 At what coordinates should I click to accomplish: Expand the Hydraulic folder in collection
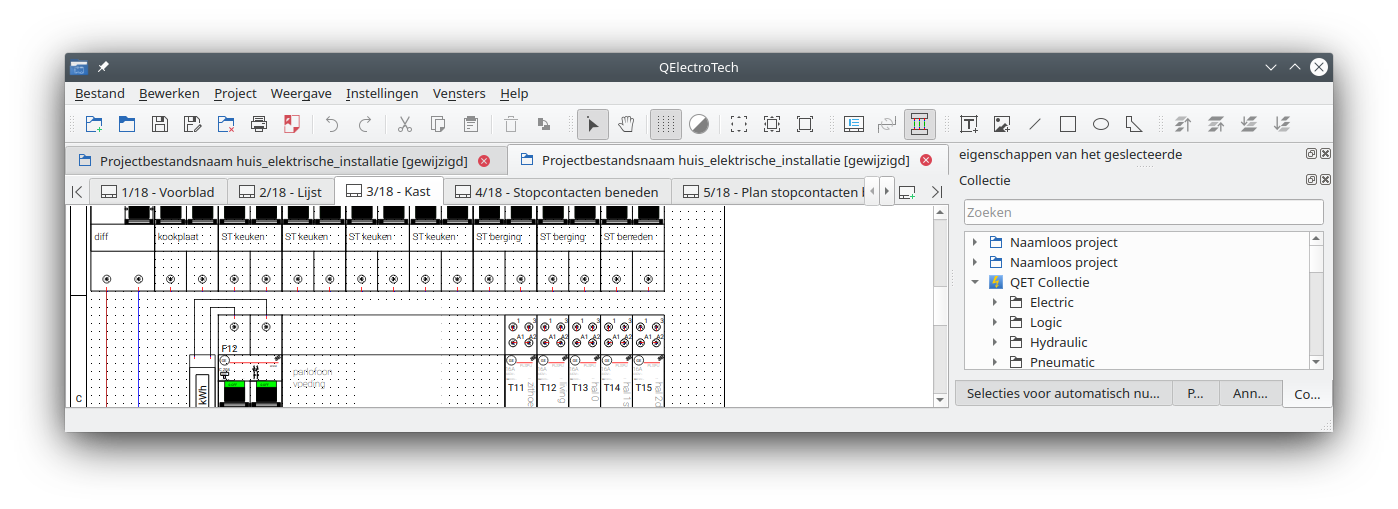(994, 342)
